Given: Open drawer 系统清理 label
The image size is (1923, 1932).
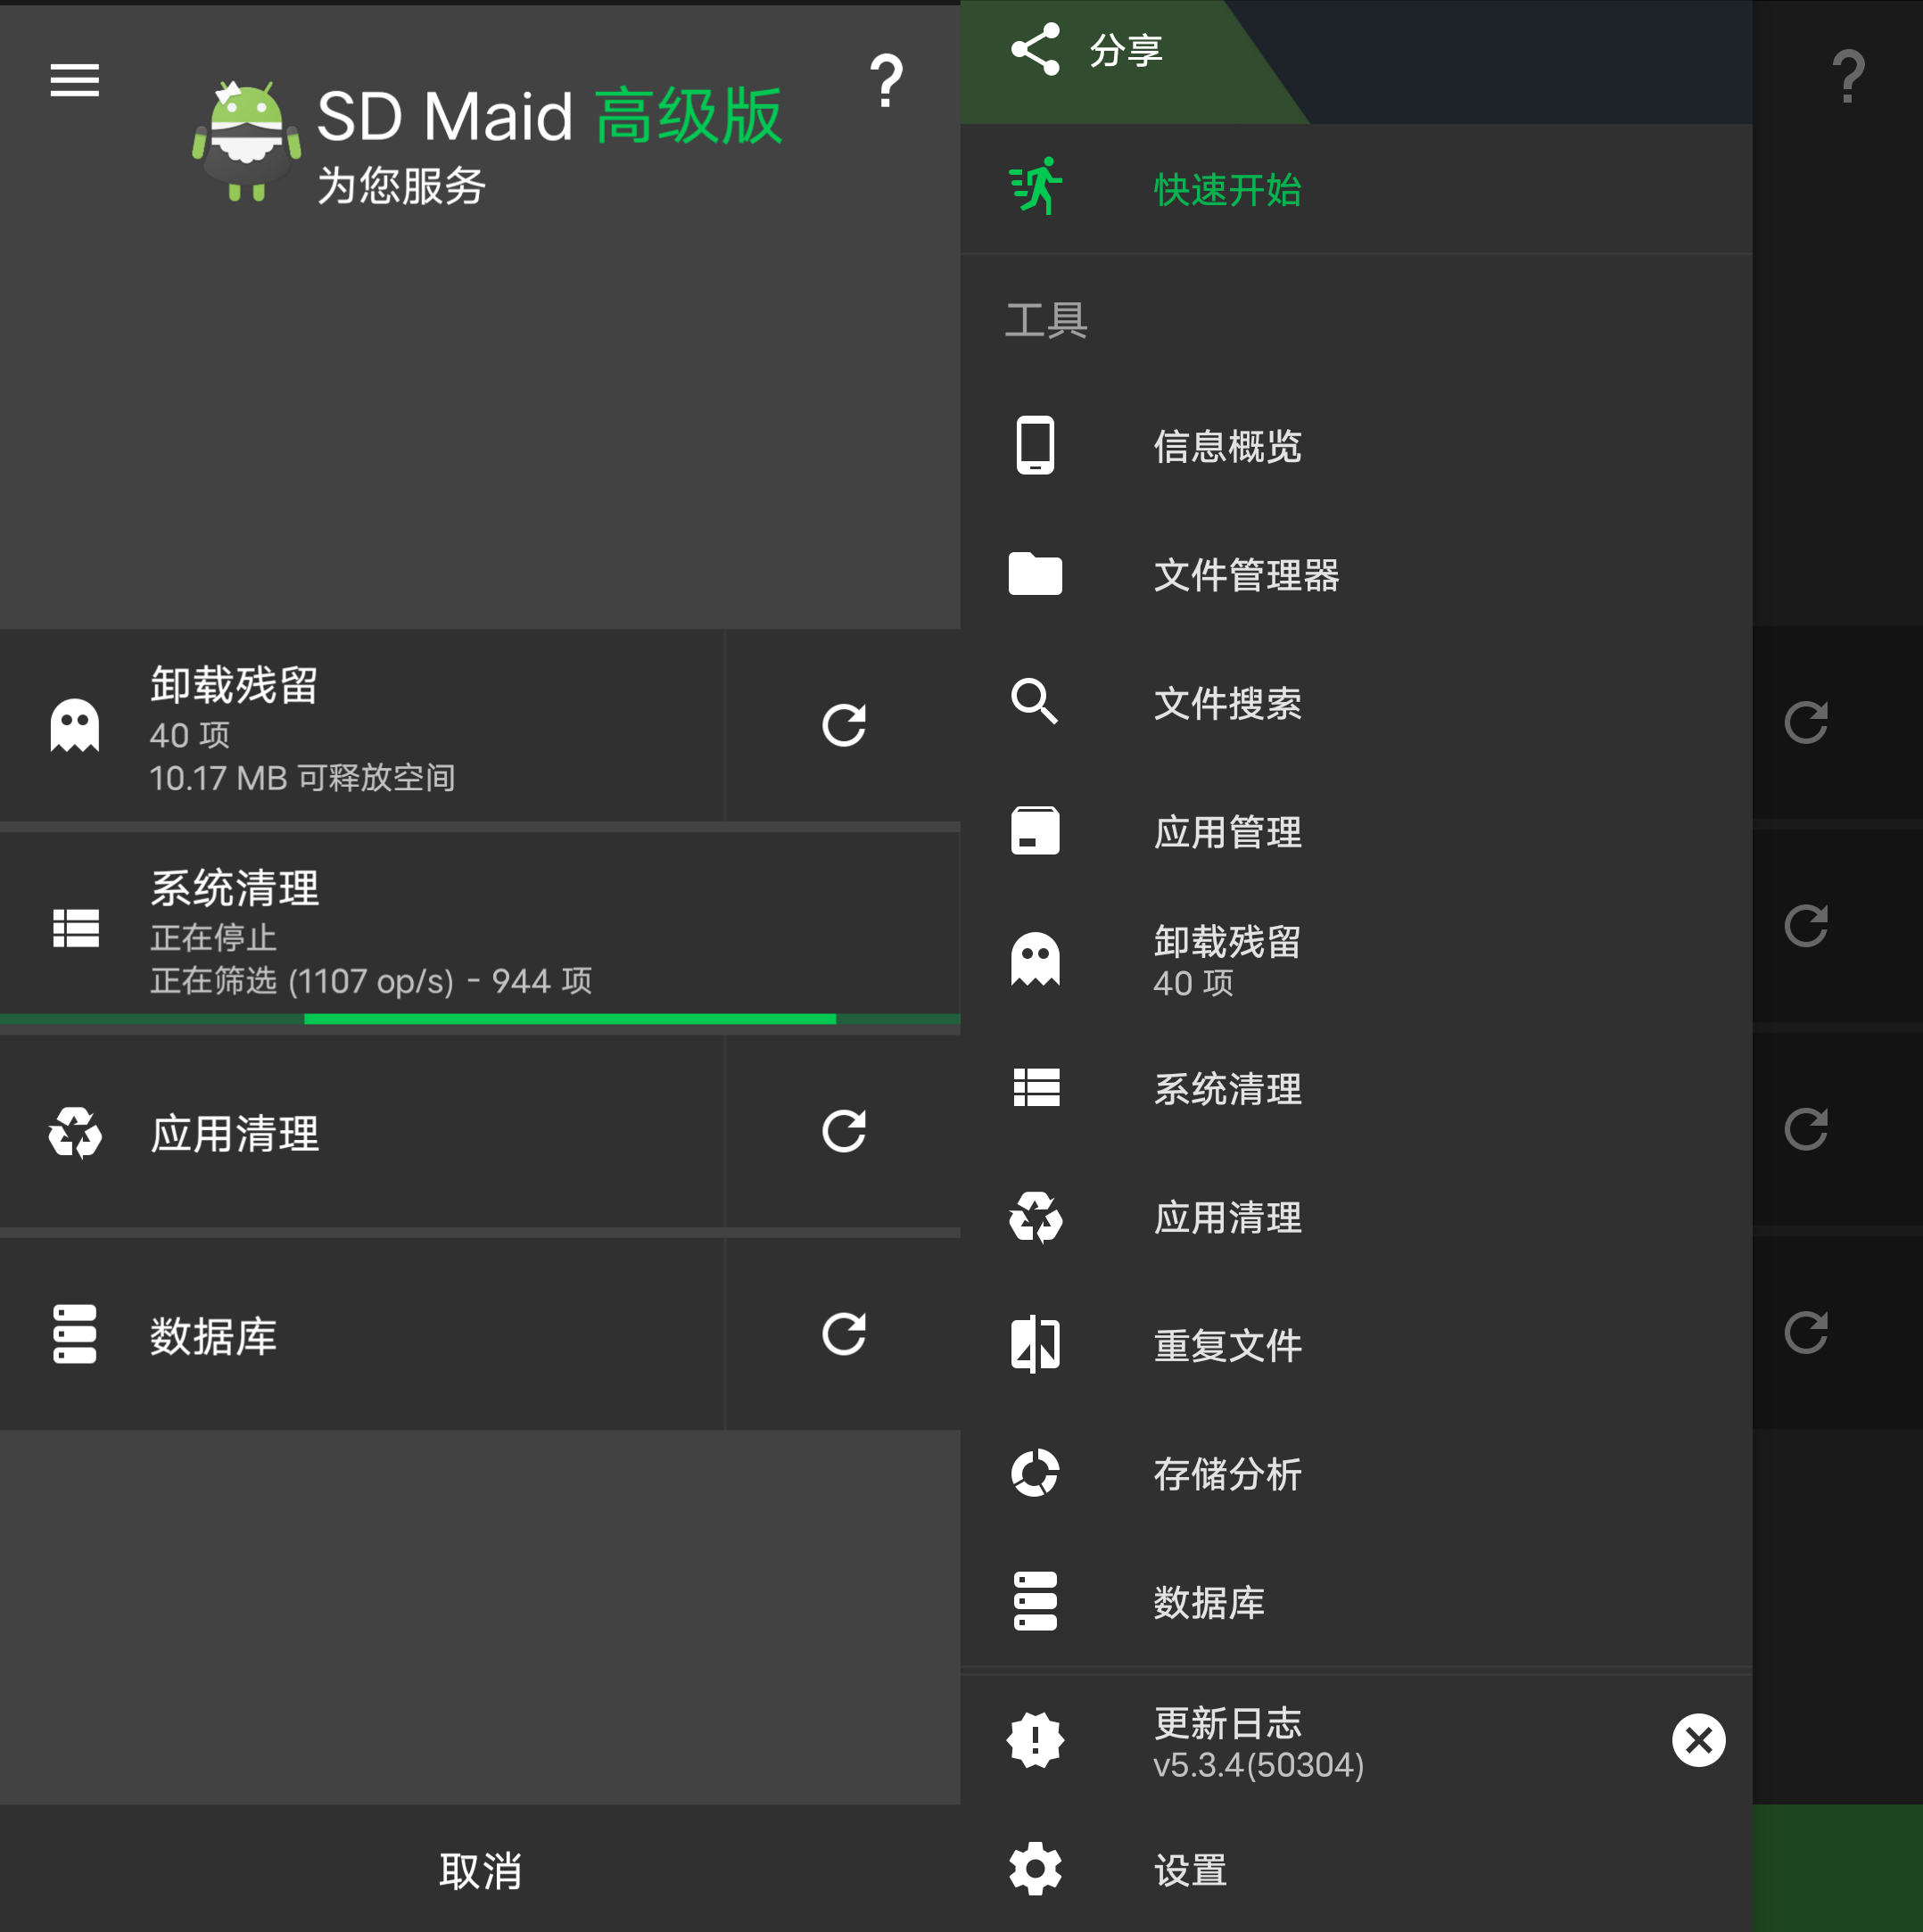Looking at the screenshot, I should (1228, 1089).
